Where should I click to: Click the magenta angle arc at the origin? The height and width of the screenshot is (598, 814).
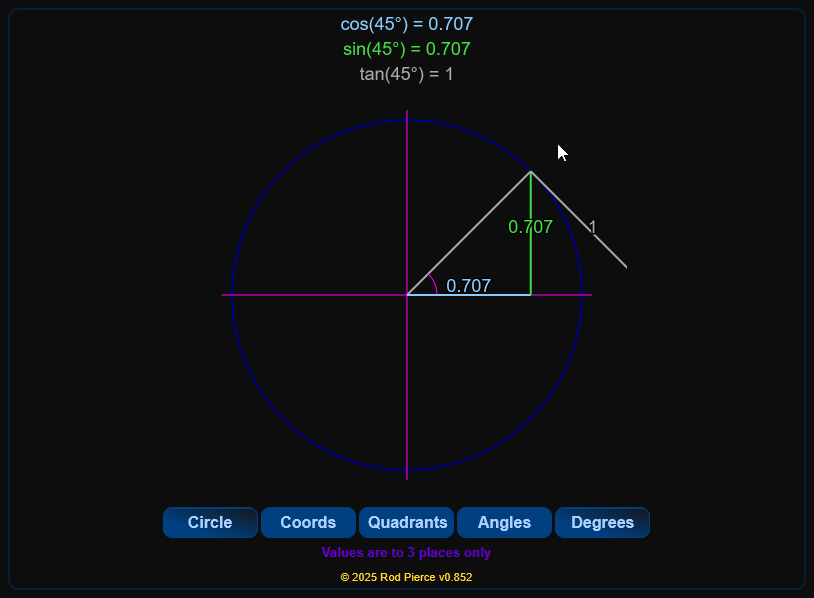tap(433, 283)
